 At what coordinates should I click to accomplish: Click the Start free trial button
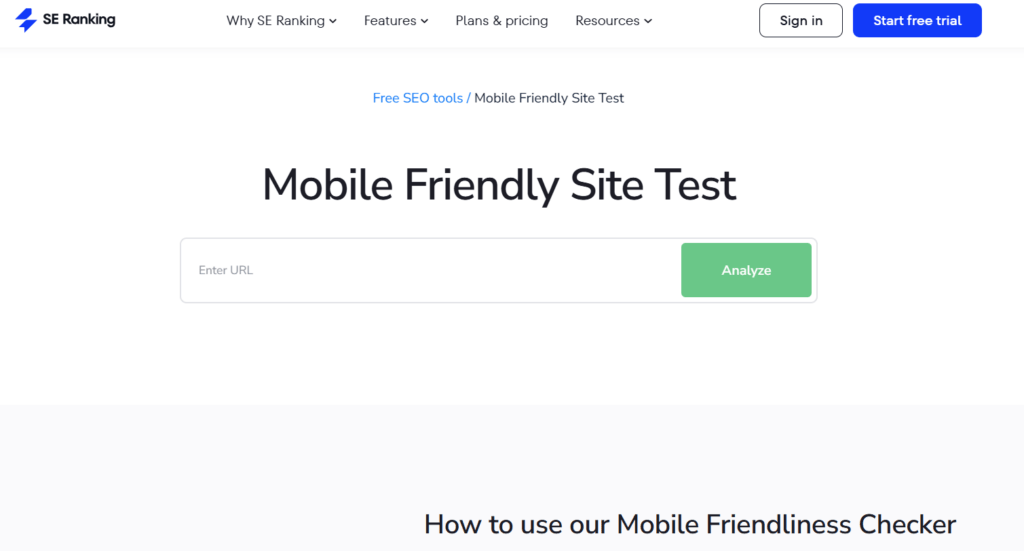click(917, 21)
